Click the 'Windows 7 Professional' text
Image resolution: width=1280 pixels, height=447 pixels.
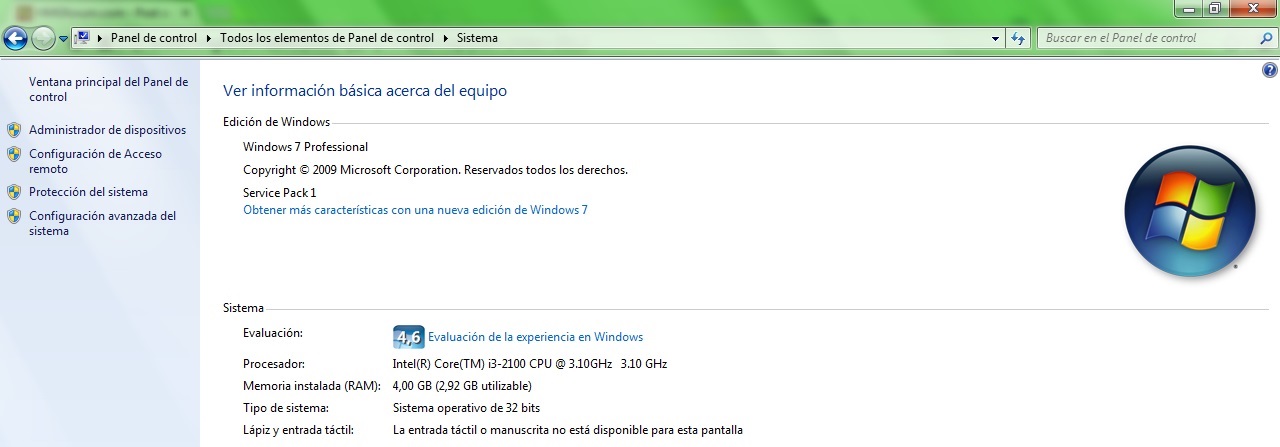click(x=305, y=147)
